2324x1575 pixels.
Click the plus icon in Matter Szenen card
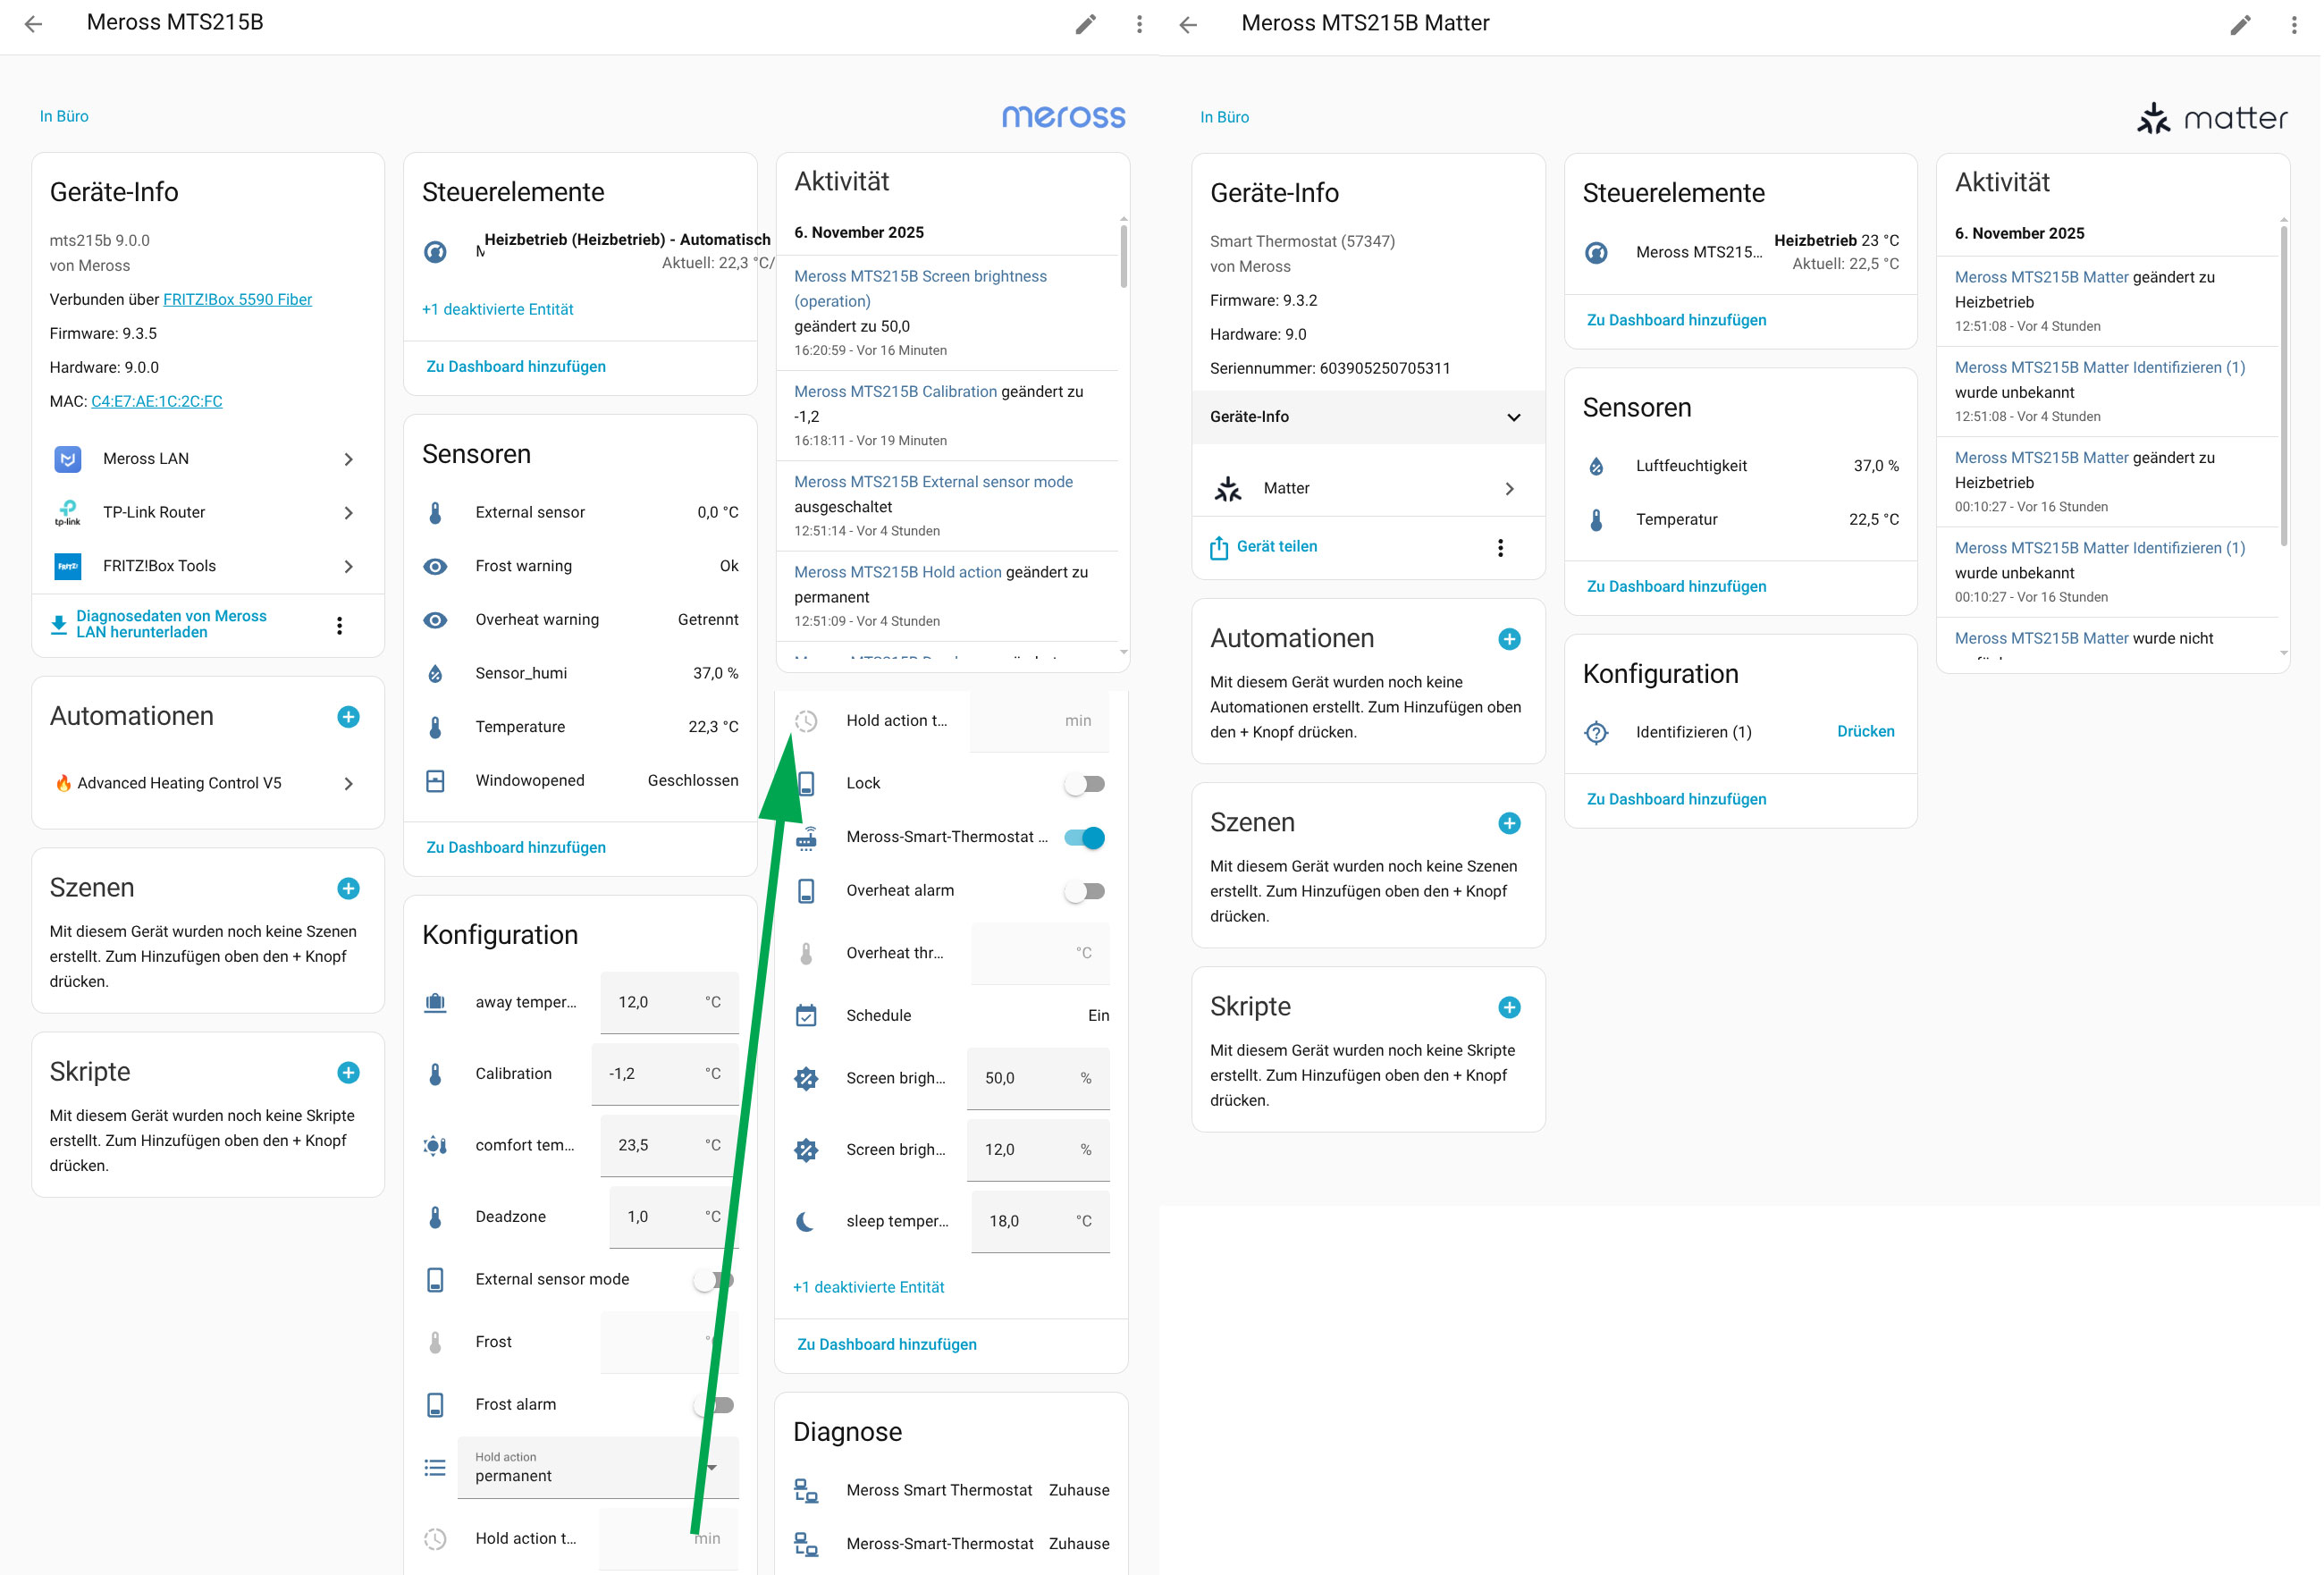(x=1508, y=823)
